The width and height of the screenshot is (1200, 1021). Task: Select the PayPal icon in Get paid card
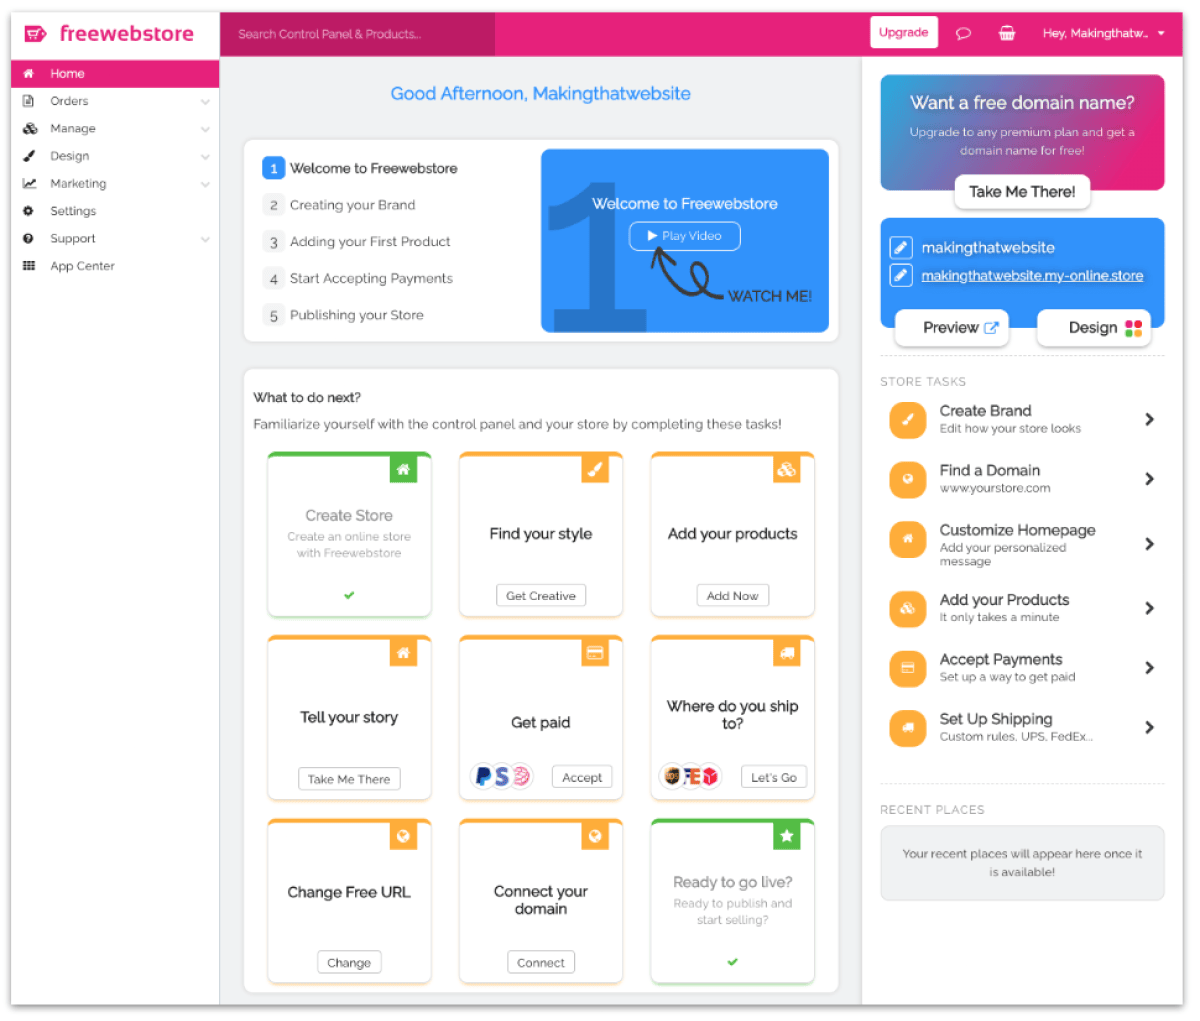[x=484, y=777]
